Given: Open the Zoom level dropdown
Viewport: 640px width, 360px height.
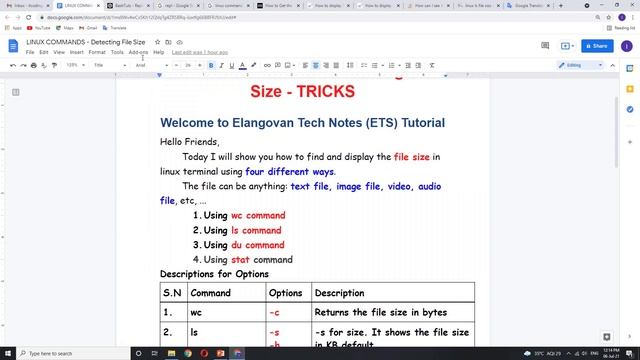Looking at the screenshot, I should tap(76, 65).
